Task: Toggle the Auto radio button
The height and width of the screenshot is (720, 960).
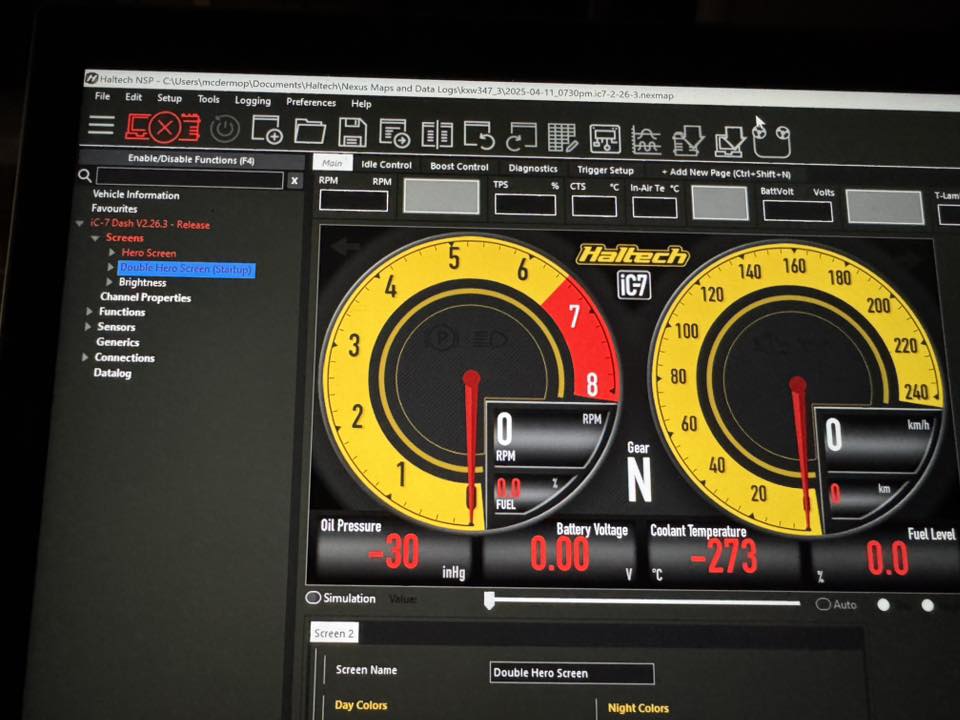Action: click(823, 604)
